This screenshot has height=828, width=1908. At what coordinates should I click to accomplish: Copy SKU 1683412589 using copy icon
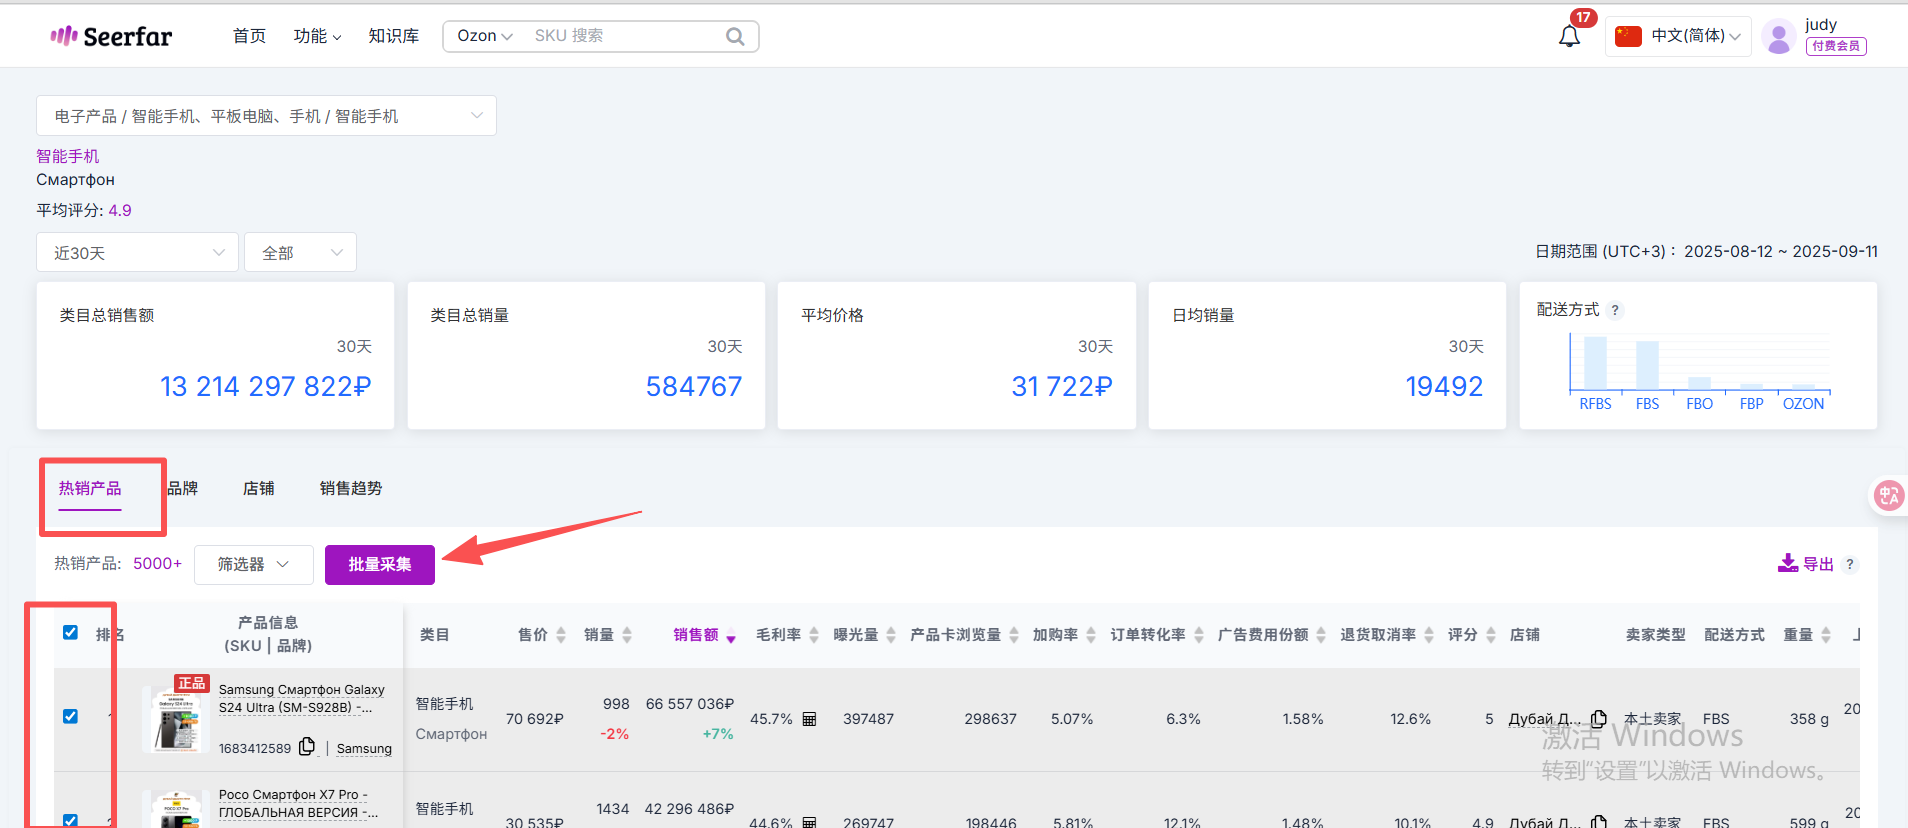[x=307, y=747]
